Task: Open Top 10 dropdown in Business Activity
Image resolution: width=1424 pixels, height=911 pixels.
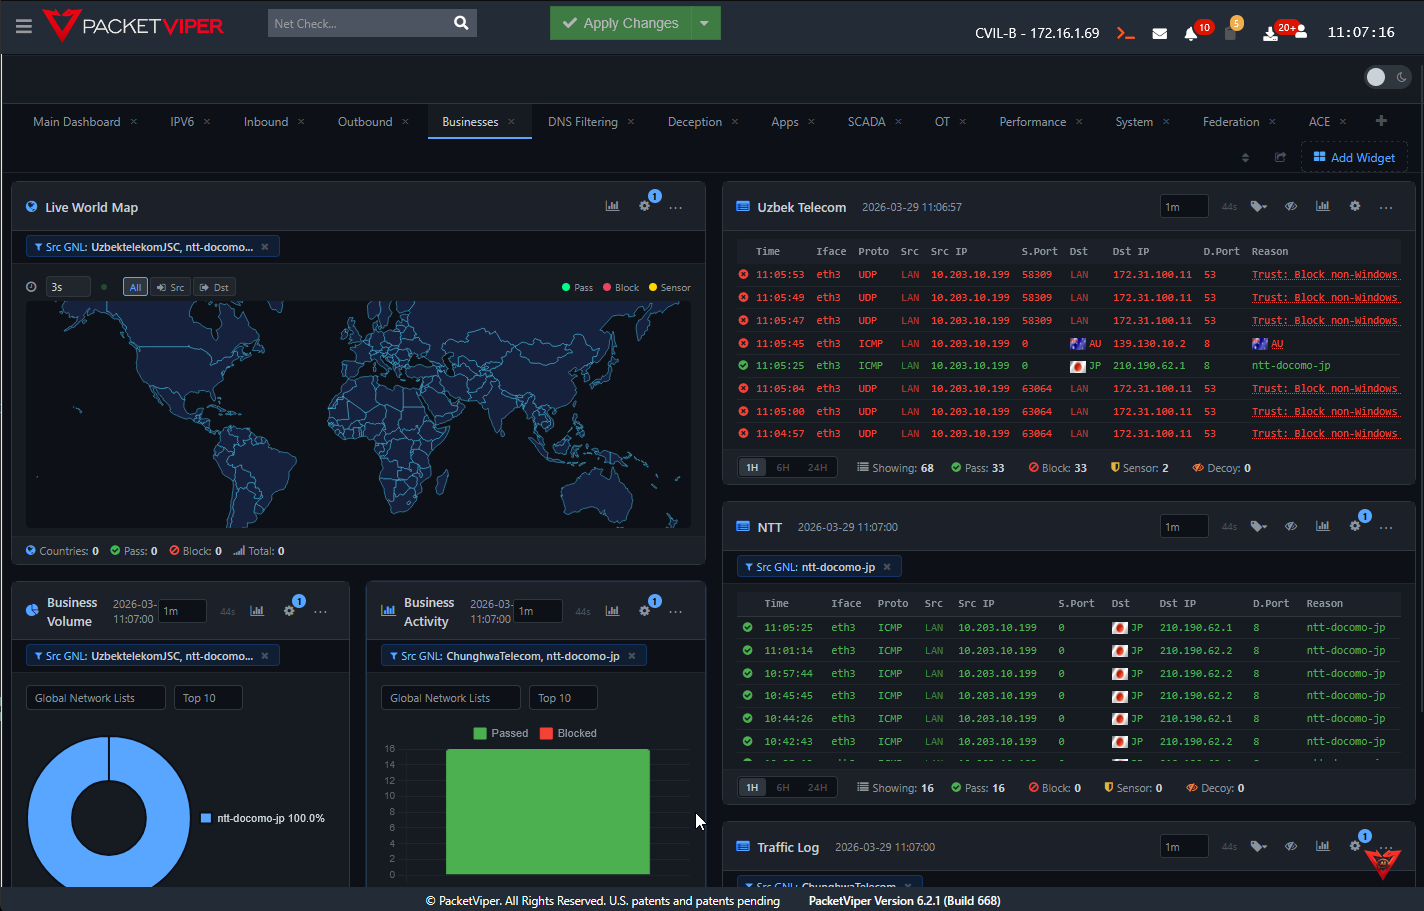Action: pyautogui.click(x=564, y=698)
